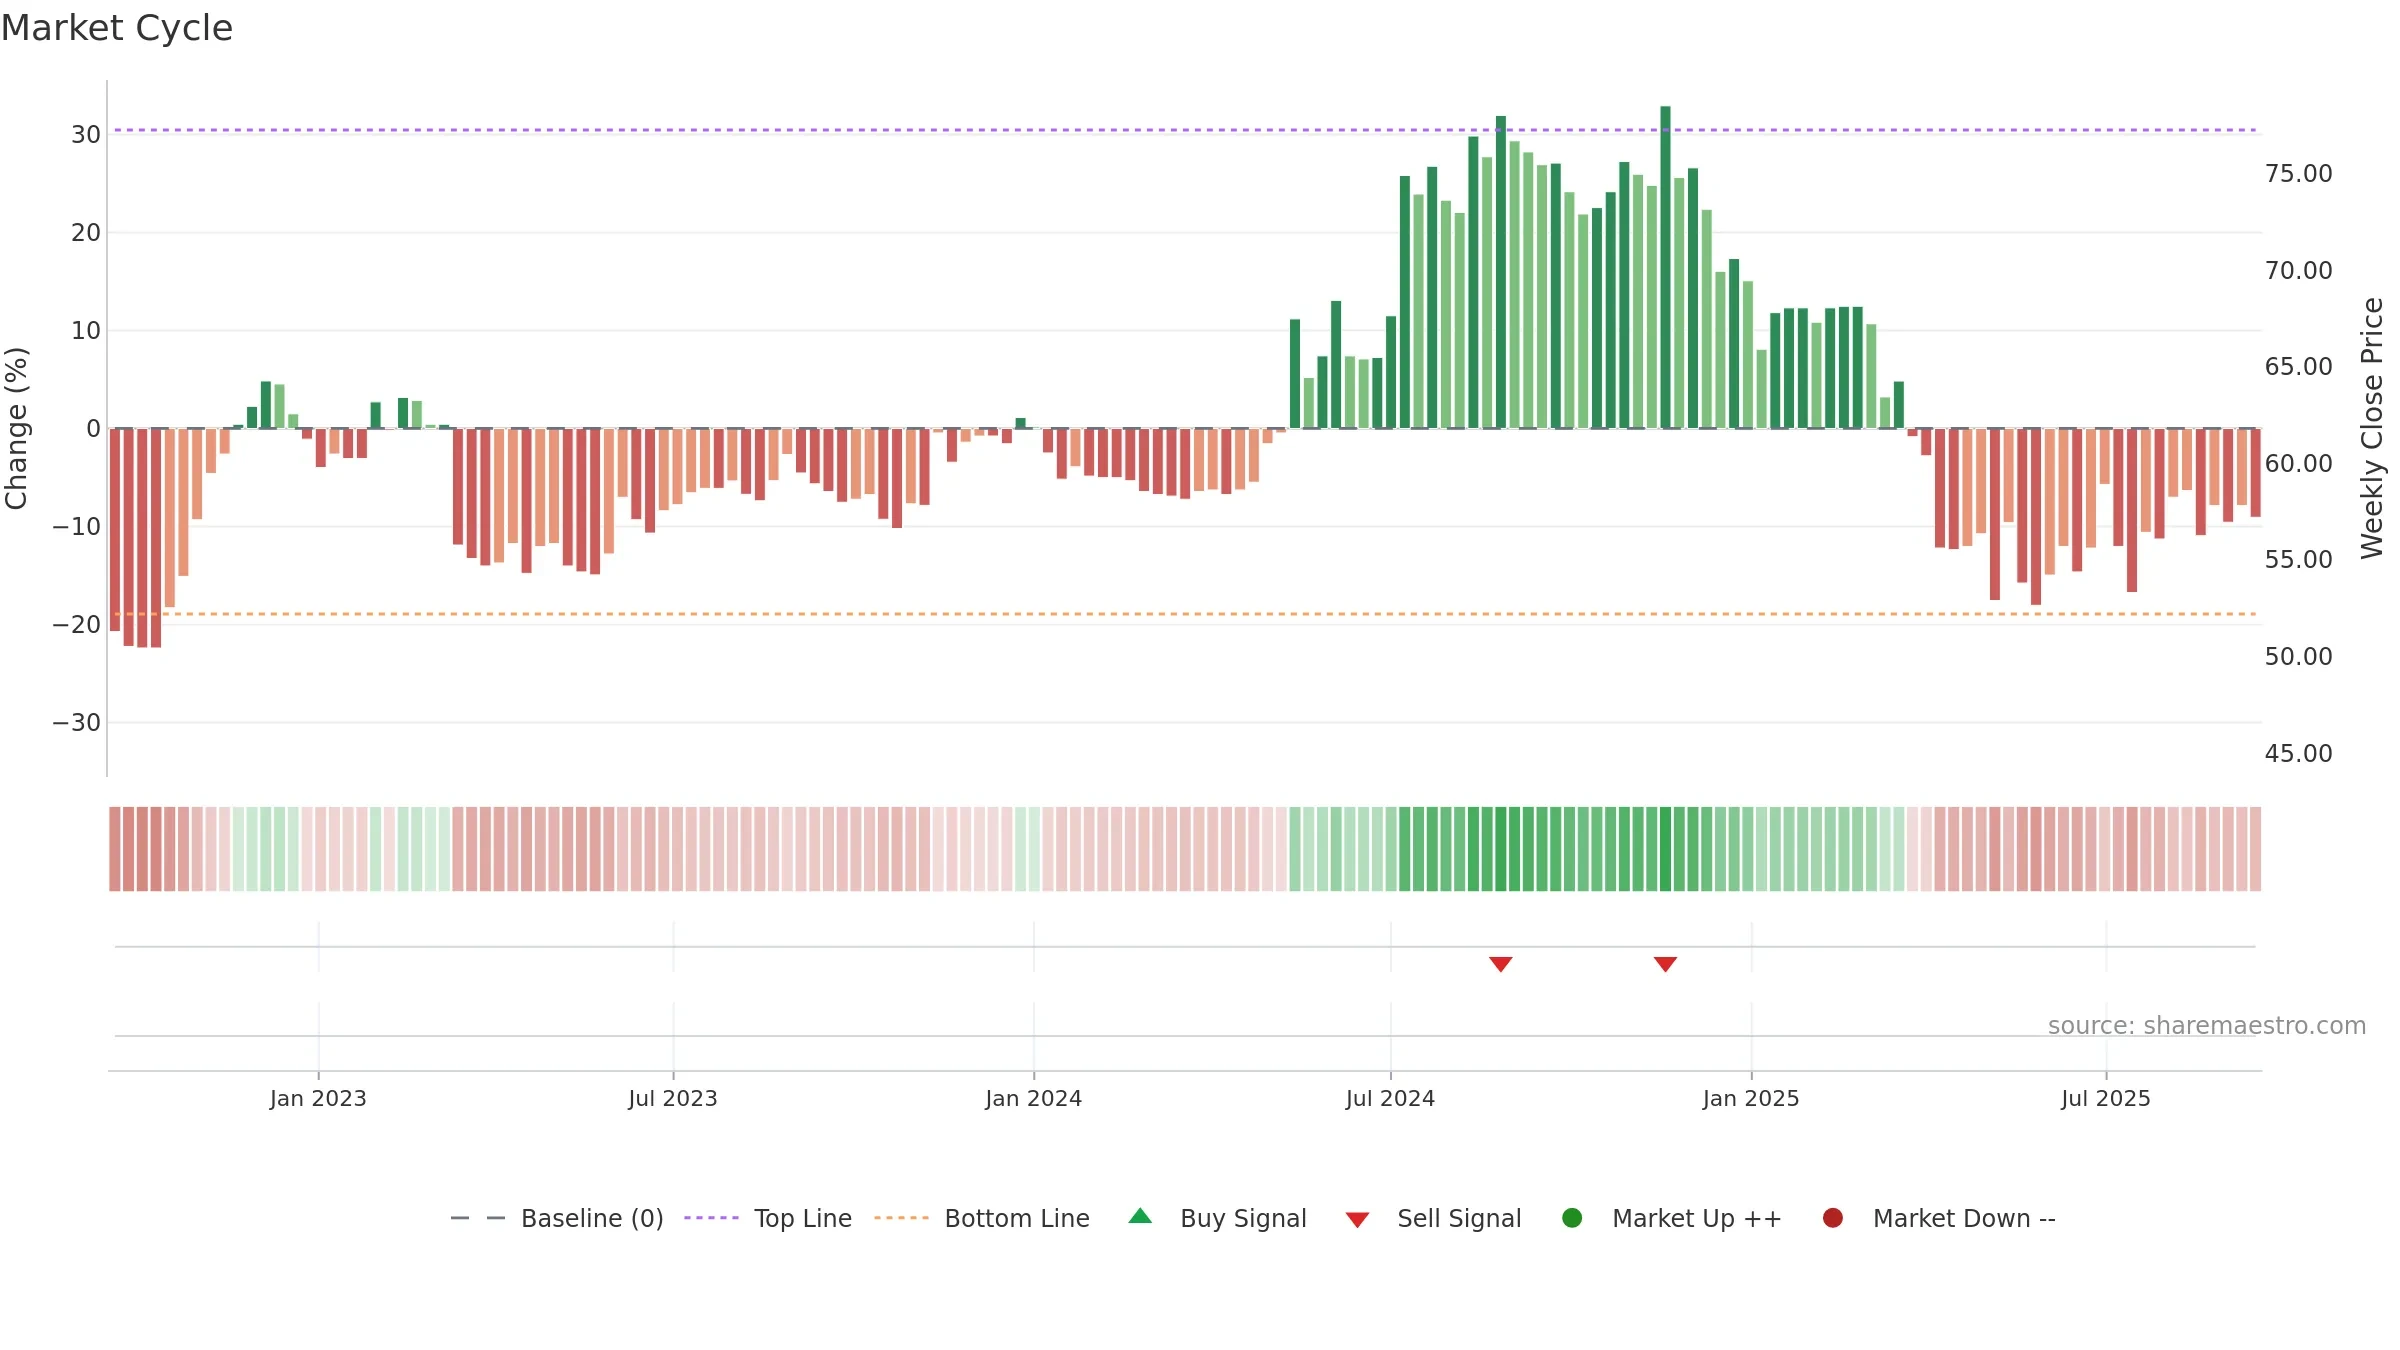Screen dimensions: 2400x1350
Task: Select the first sell signal marker after Jul 2024
Action: tap(1500, 964)
